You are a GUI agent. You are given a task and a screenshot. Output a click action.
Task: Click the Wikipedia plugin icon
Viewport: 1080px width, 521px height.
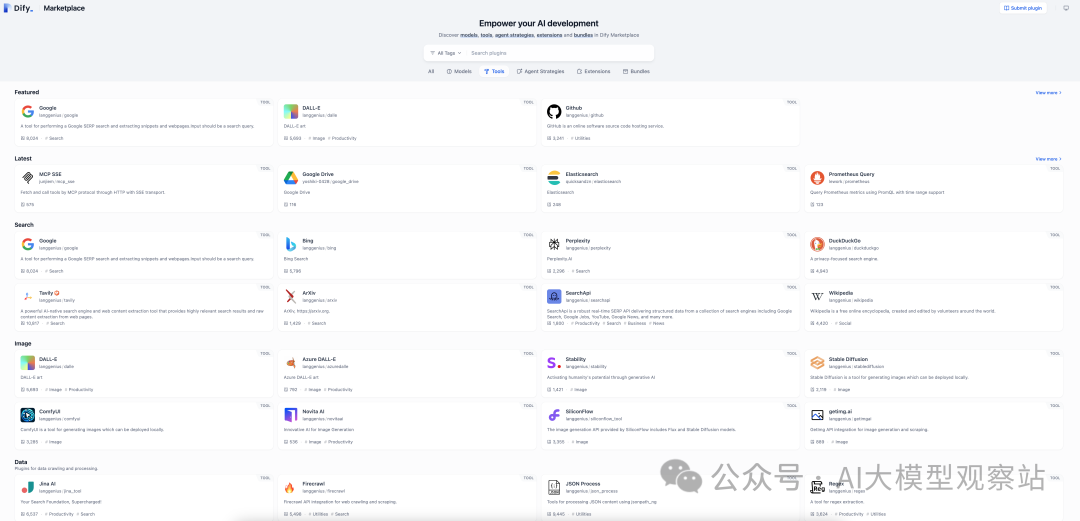coord(817,296)
